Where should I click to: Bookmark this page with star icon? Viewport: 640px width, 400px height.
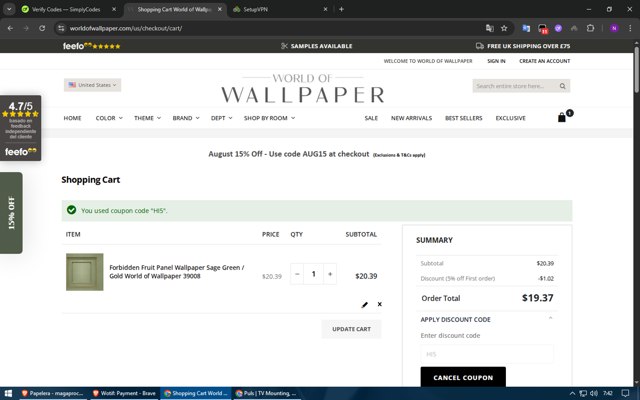[504, 28]
